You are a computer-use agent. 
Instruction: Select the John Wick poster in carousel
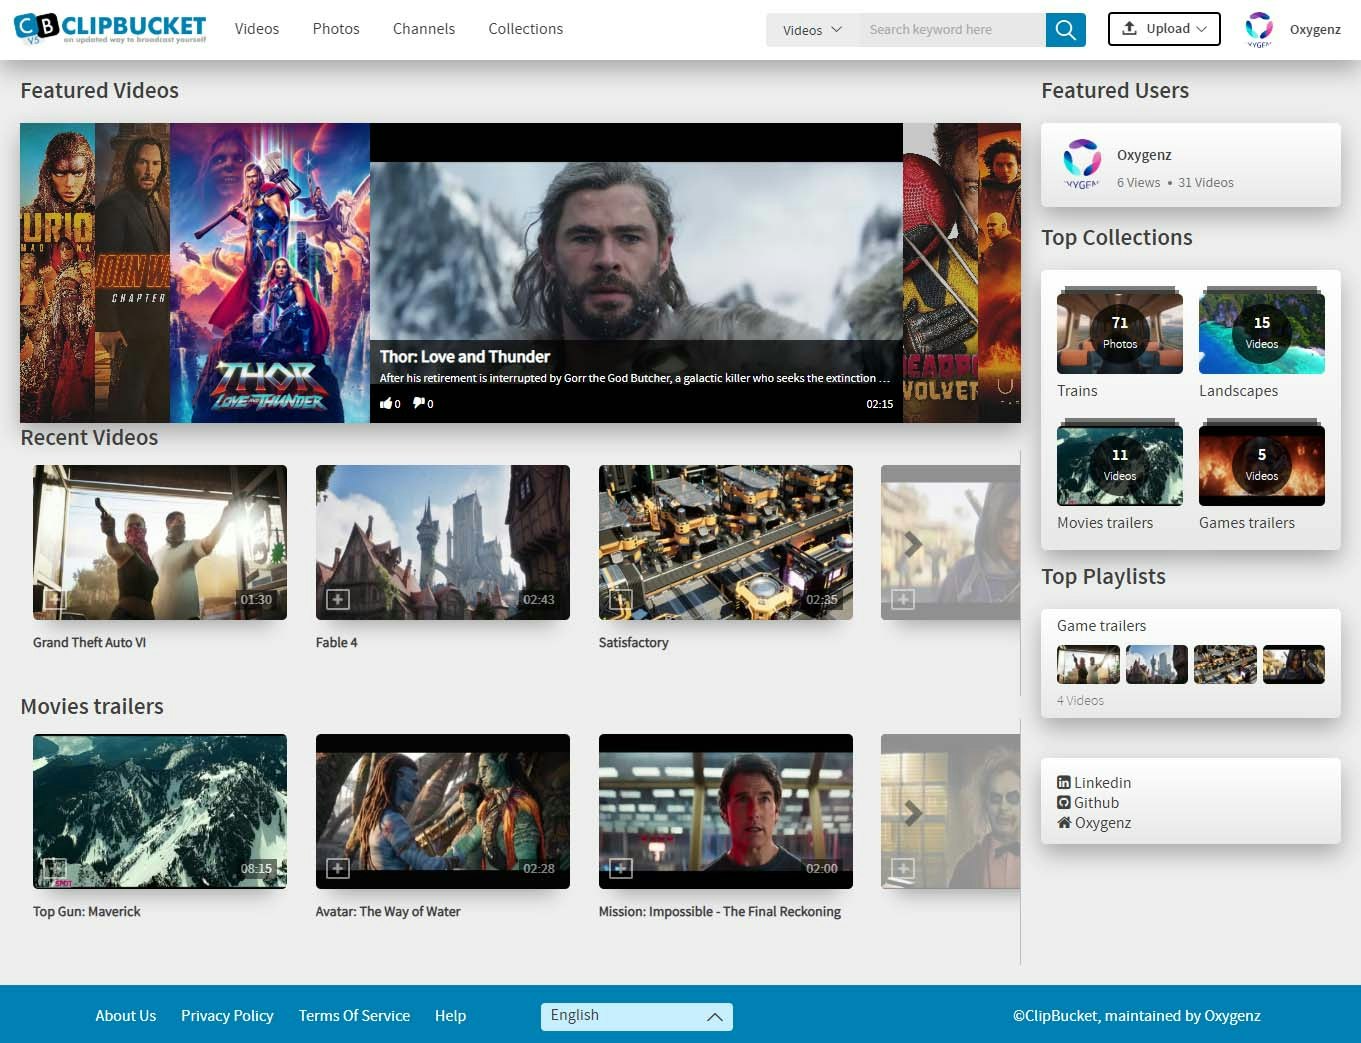click(133, 273)
